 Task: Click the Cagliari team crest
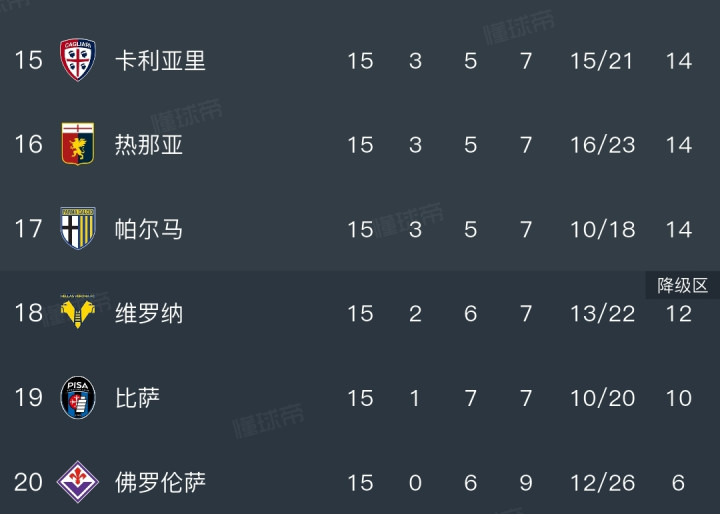click(x=77, y=60)
